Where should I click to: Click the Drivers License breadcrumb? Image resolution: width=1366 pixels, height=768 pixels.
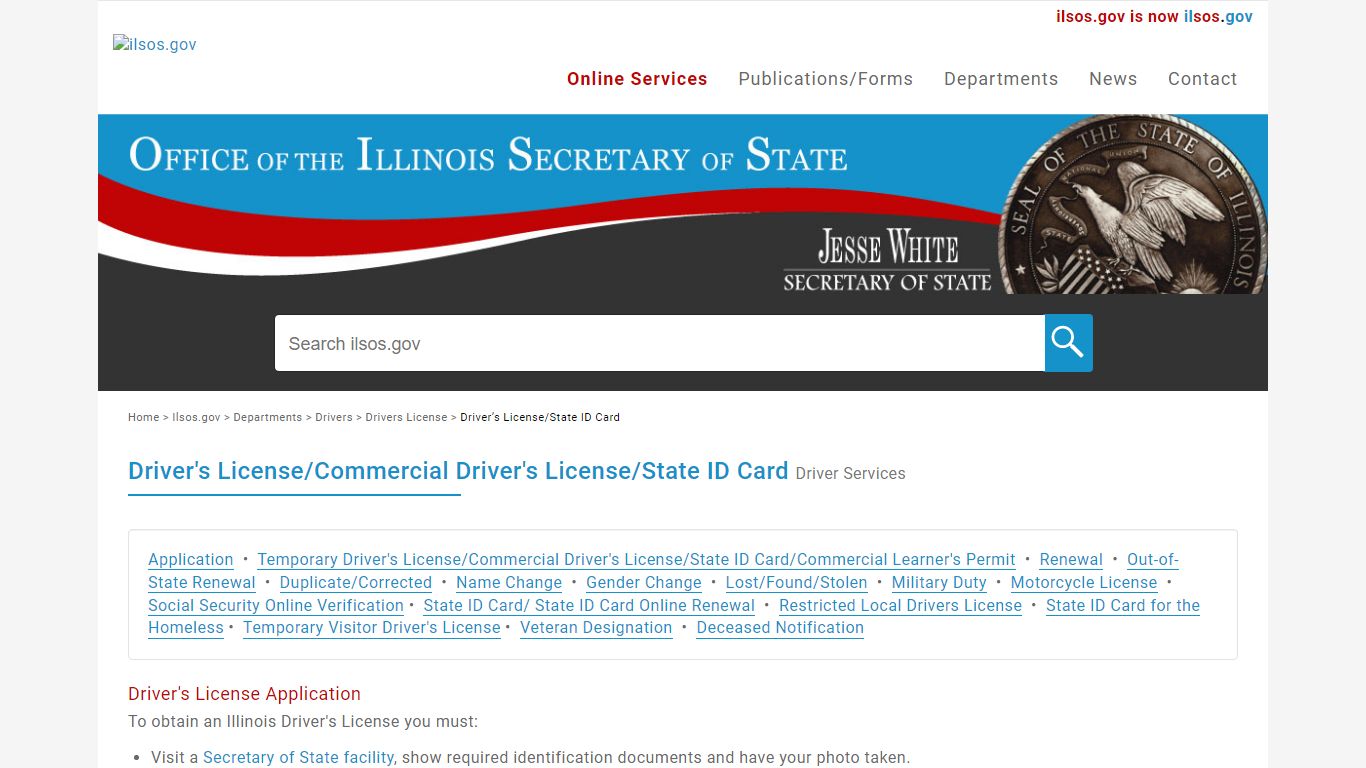(x=406, y=417)
